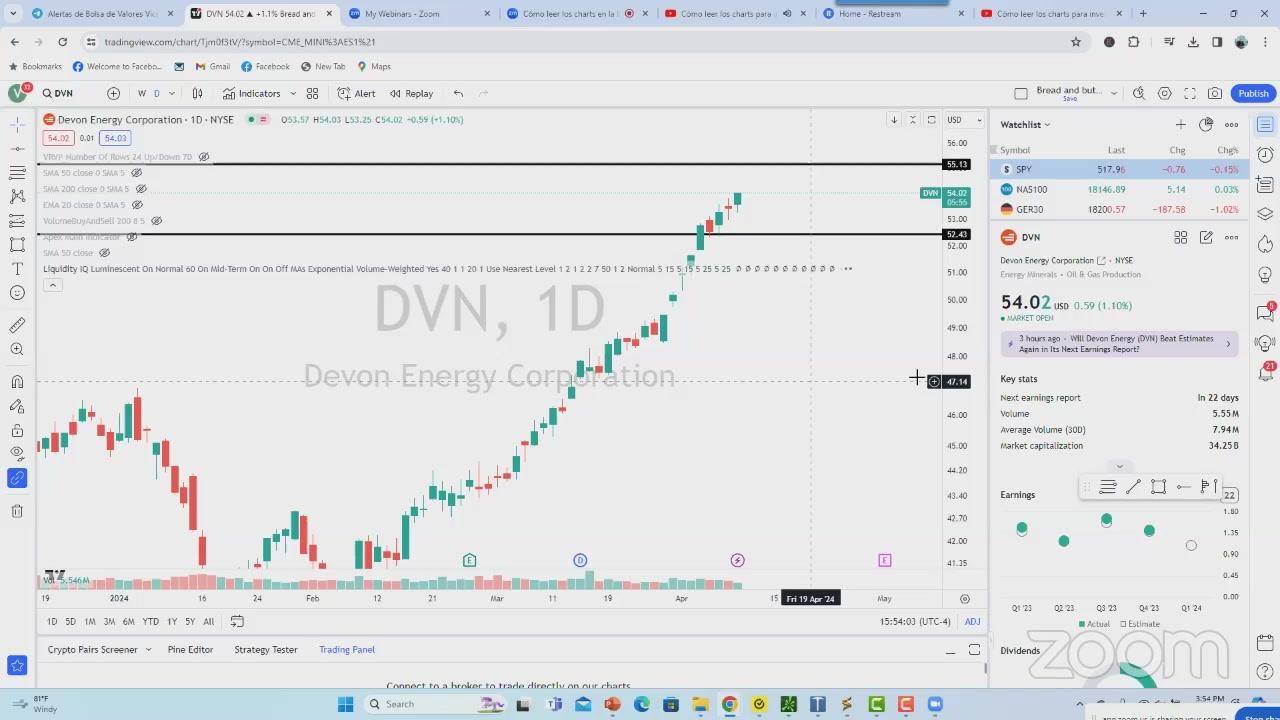Open the patterns drawing tools
The height and width of the screenshot is (720, 1280).
tap(17, 196)
